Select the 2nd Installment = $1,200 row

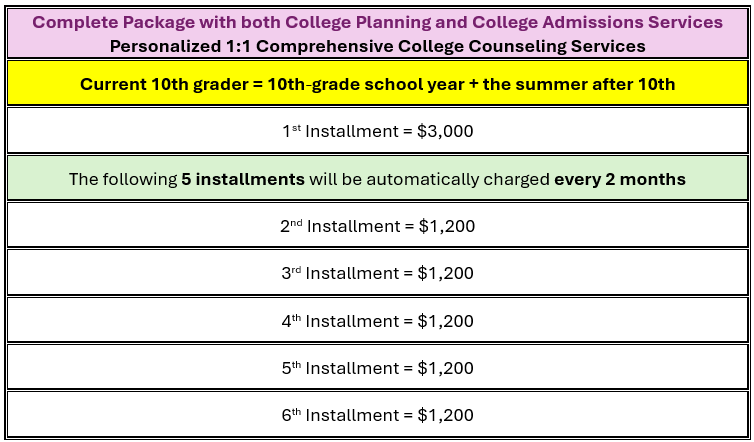377,225
